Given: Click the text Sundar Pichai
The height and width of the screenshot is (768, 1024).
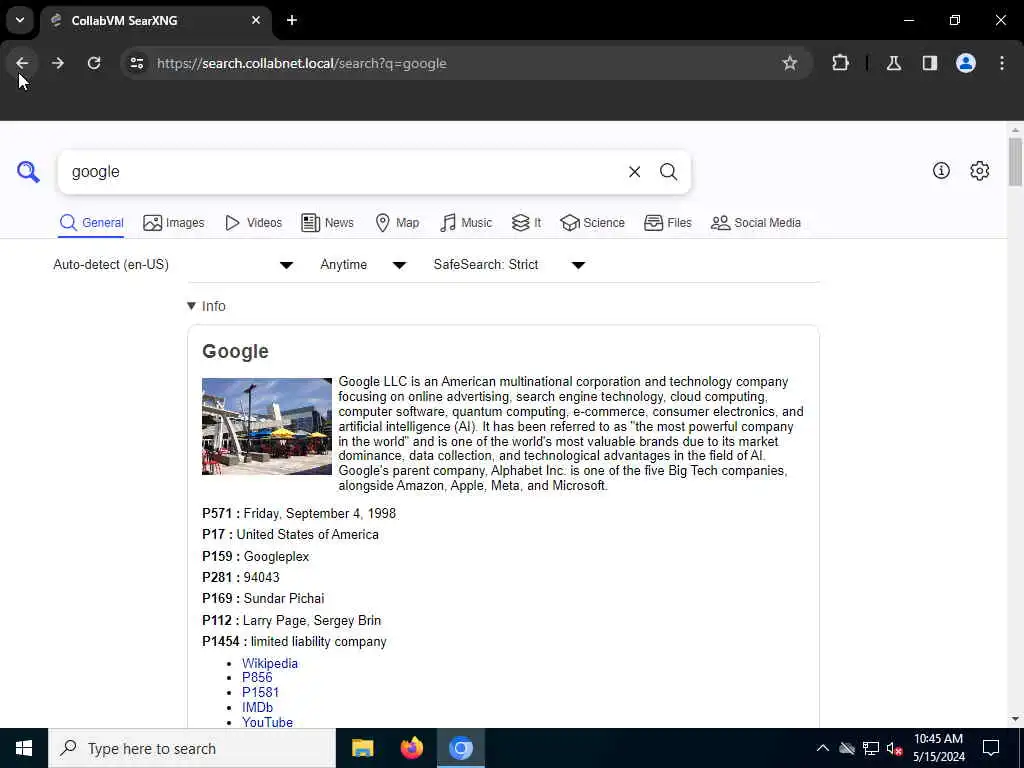Looking at the screenshot, I should coord(283,598).
